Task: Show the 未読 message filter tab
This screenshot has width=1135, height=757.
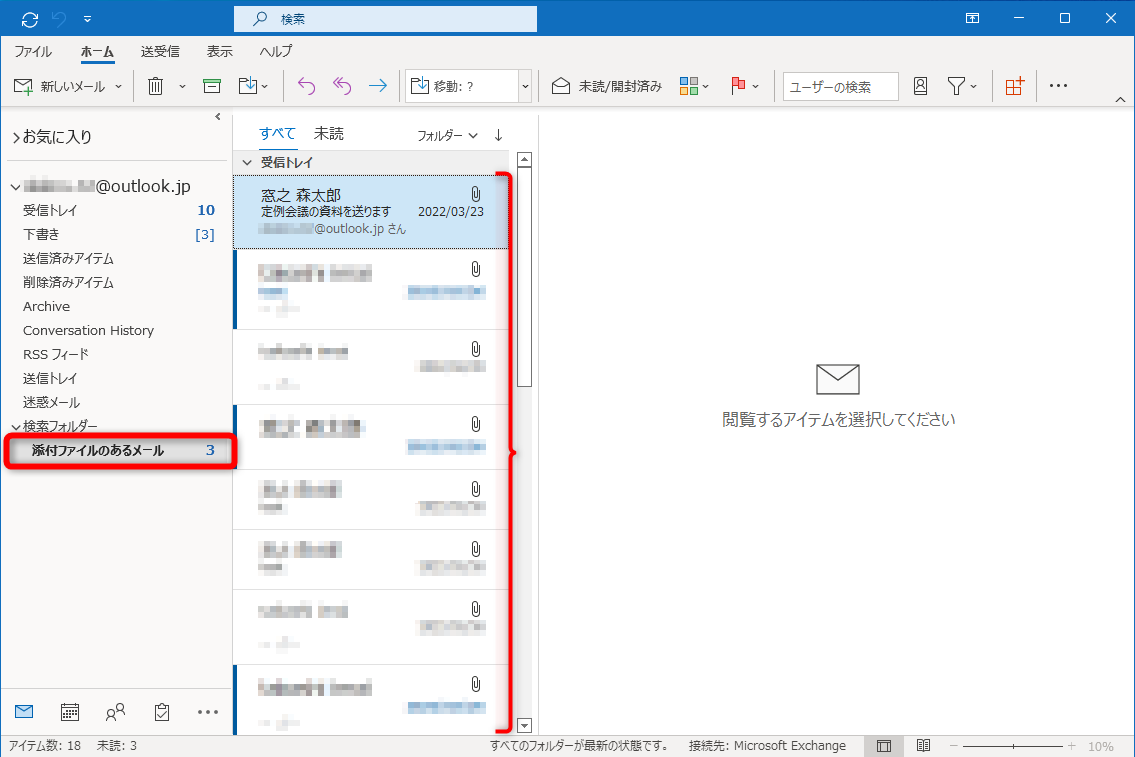Action: pyautogui.click(x=329, y=134)
